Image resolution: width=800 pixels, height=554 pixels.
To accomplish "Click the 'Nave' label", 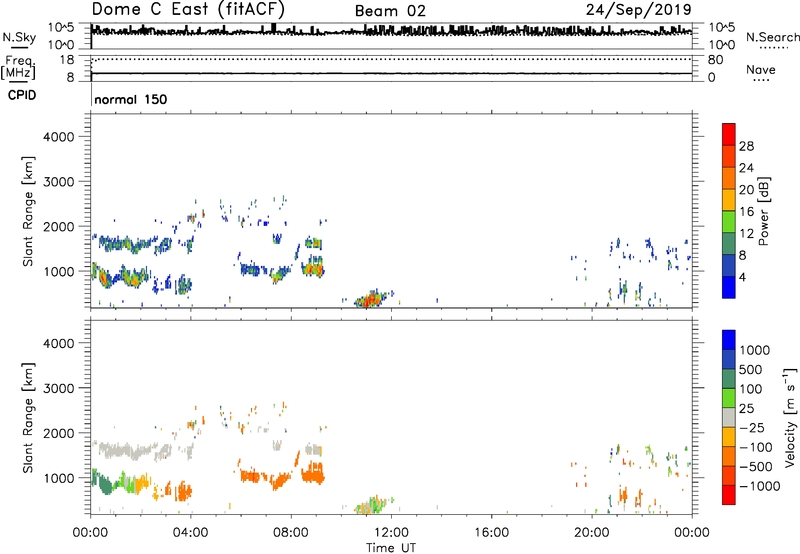I will point(761,70).
